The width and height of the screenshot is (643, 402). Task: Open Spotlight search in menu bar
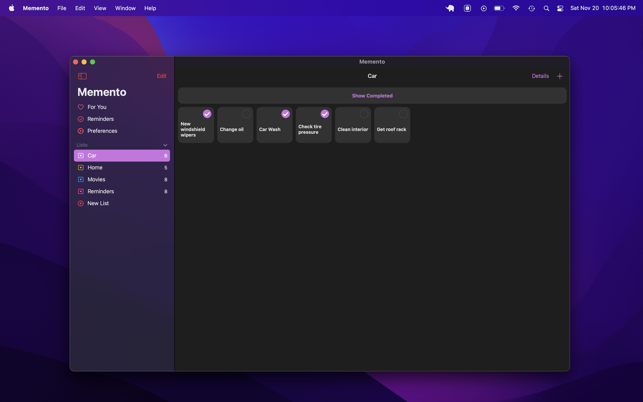pyautogui.click(x=546, y=8)
